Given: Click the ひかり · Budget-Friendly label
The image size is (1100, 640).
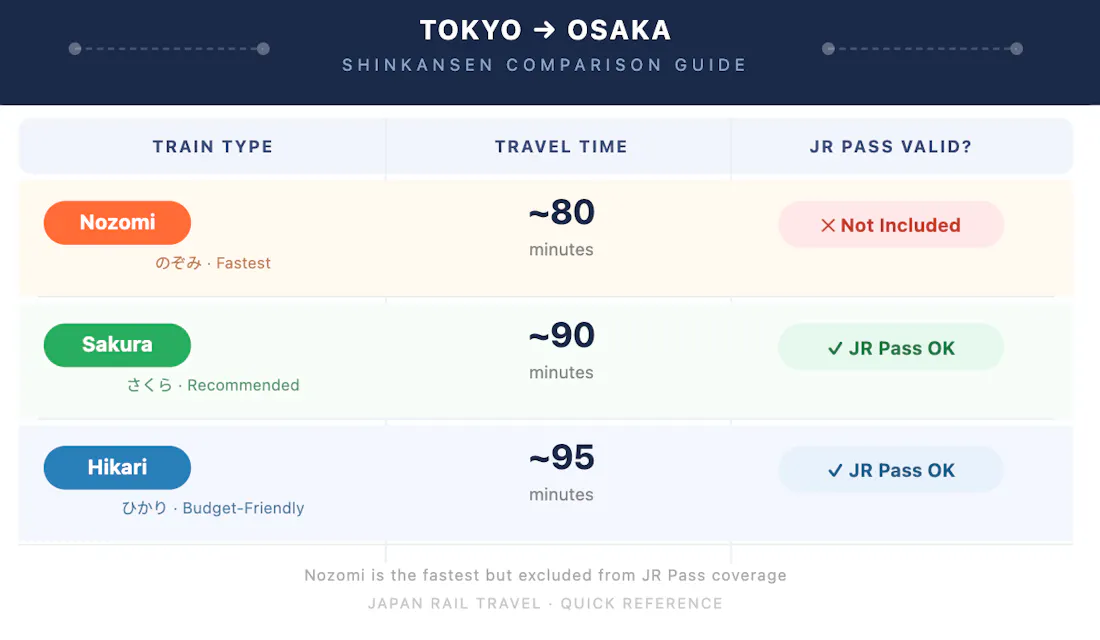Looking at the screenshot, I should (x=213, y=508).
